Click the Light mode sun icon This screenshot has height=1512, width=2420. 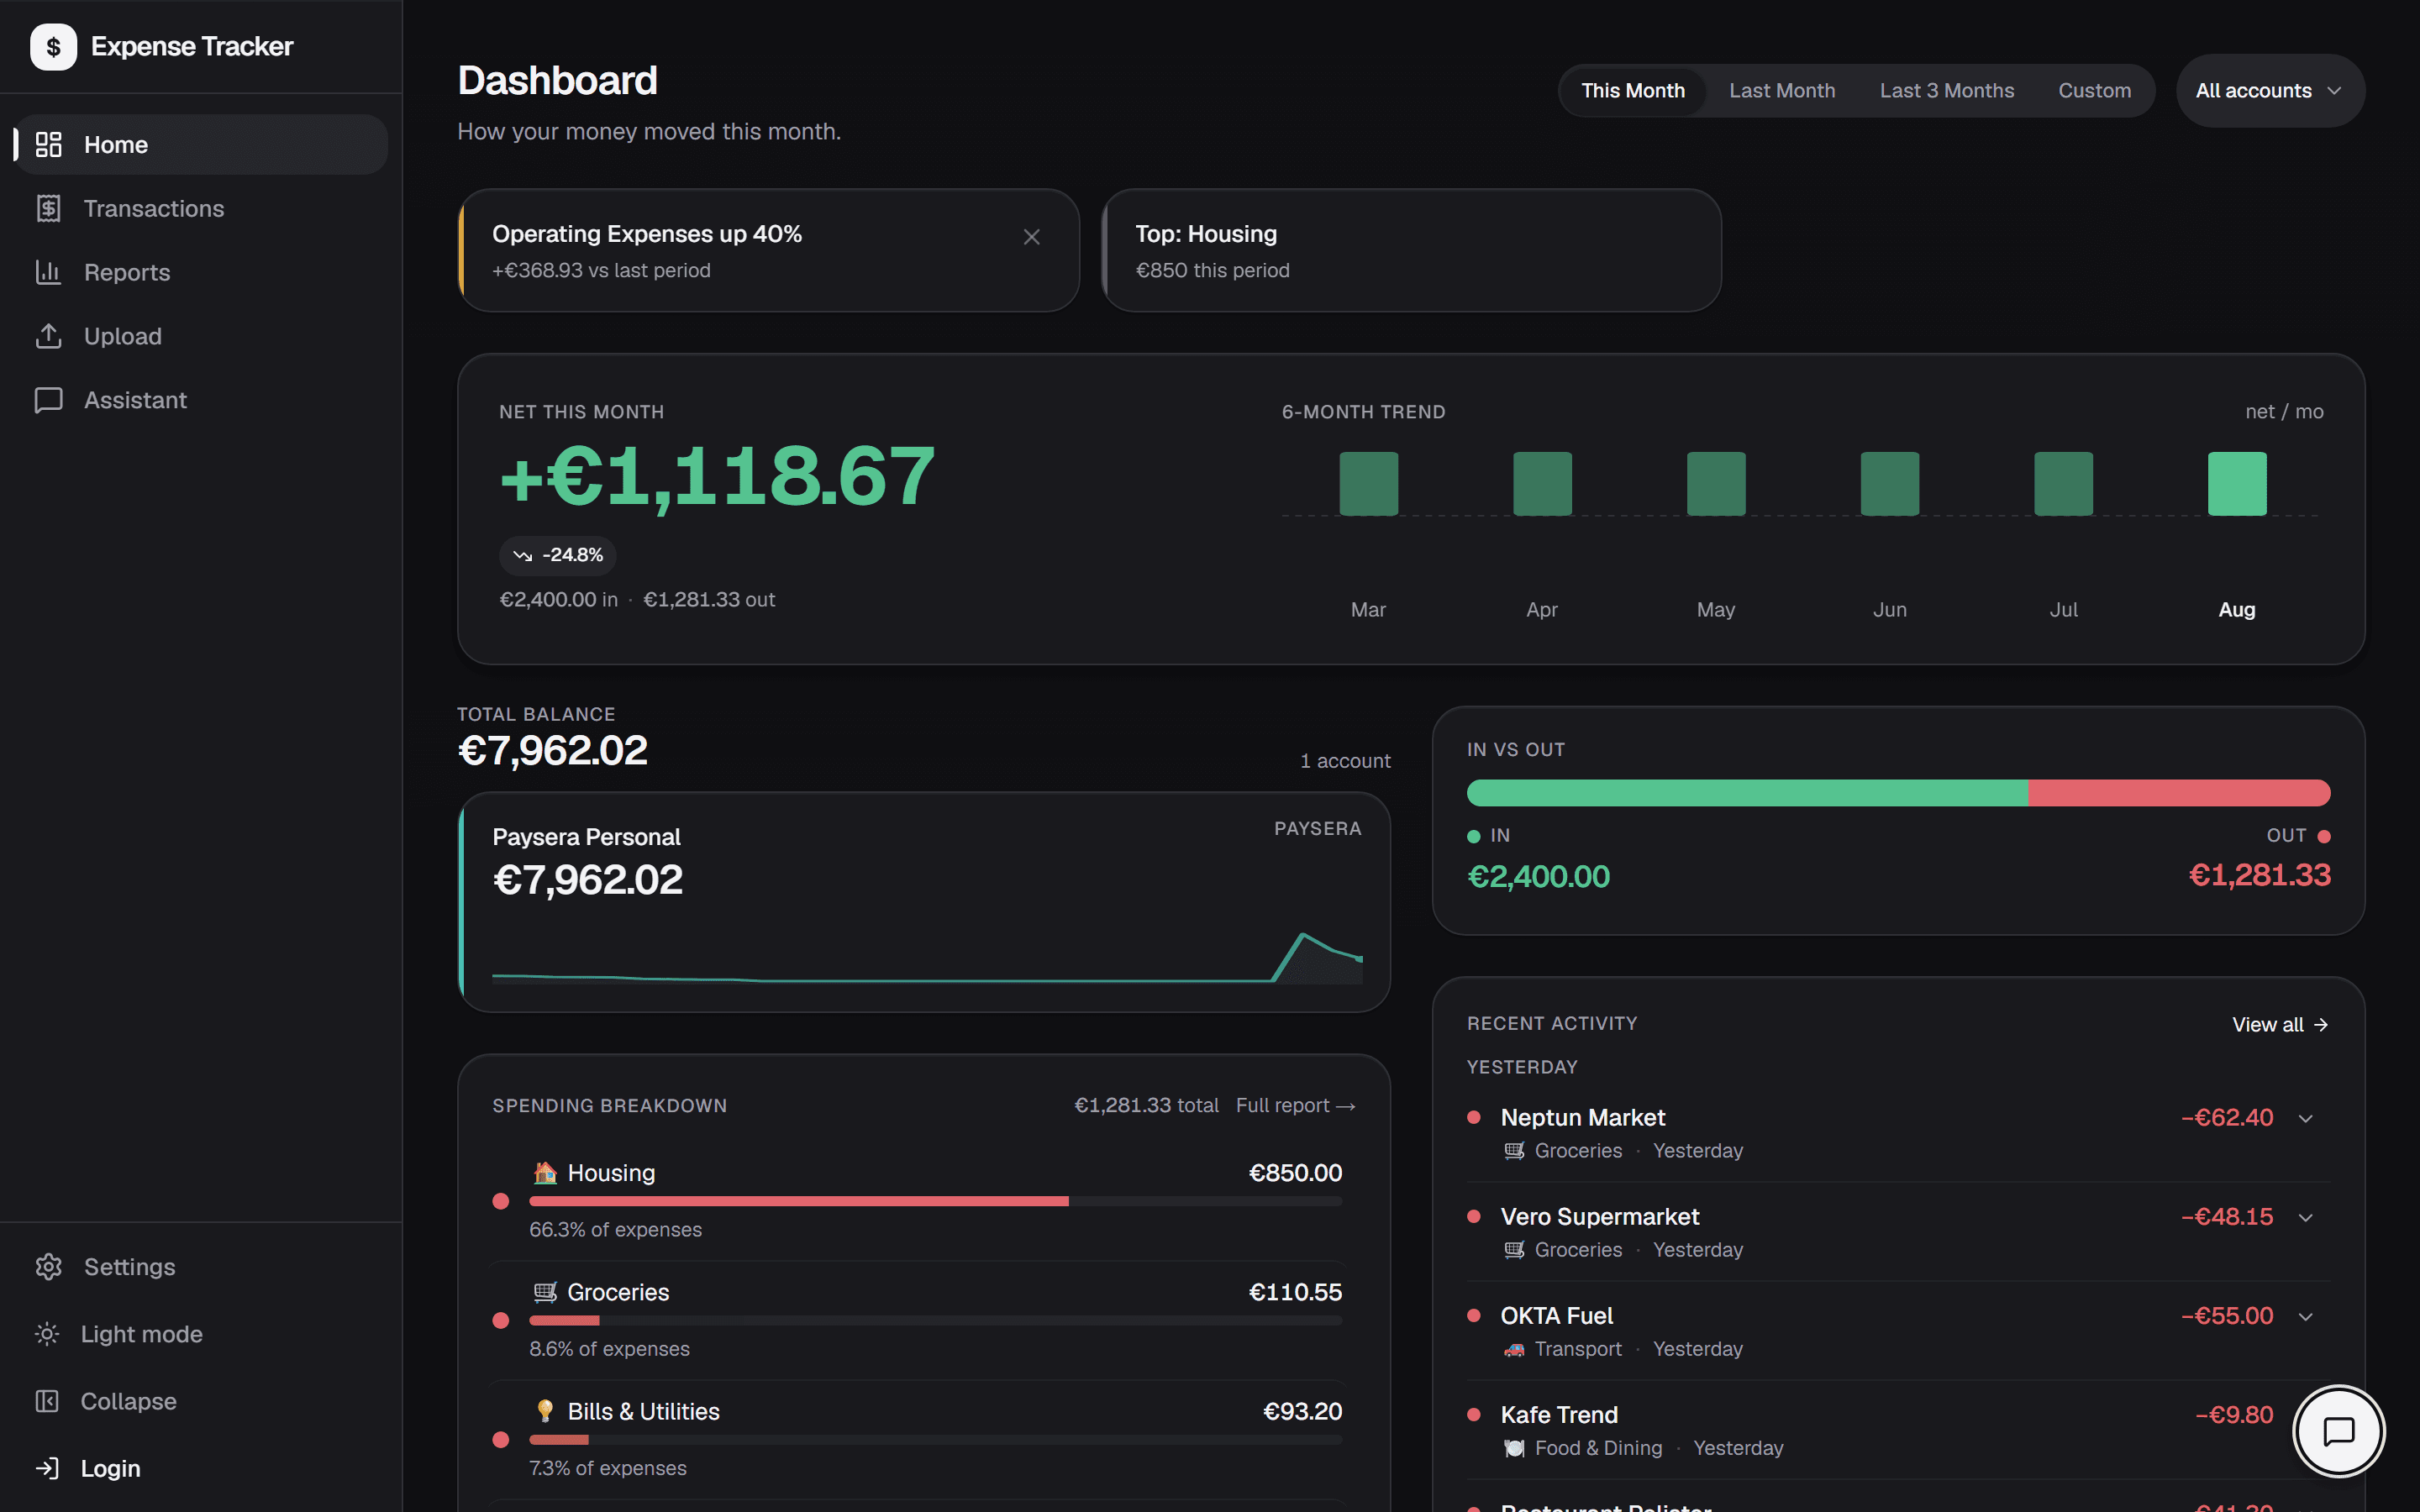(47, 1334)
